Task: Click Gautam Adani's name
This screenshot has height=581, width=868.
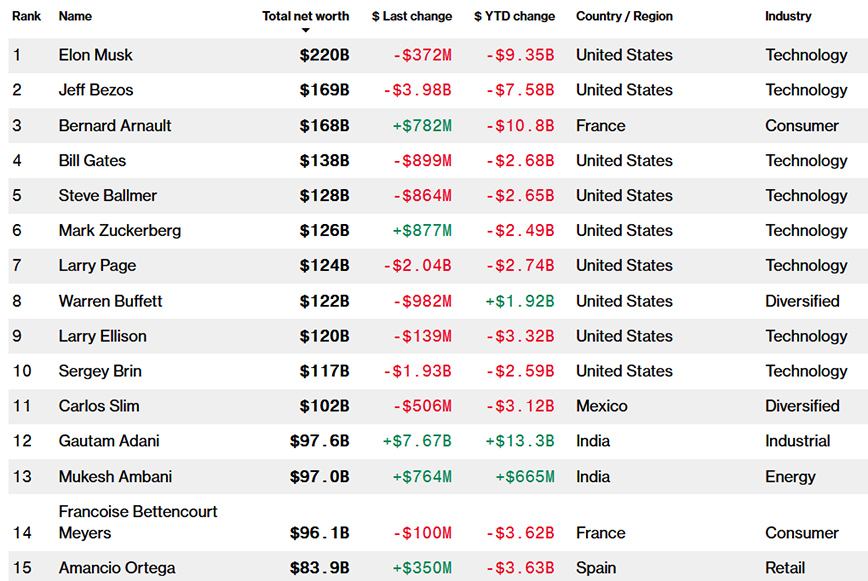Action: [x=109, y=441]
